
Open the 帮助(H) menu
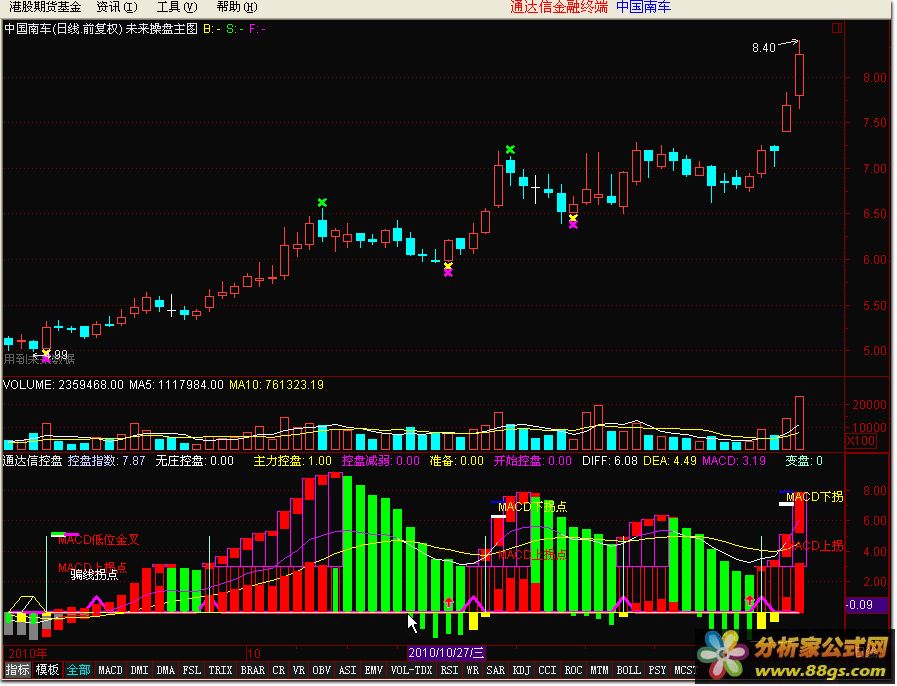click(x=237, y=7)
